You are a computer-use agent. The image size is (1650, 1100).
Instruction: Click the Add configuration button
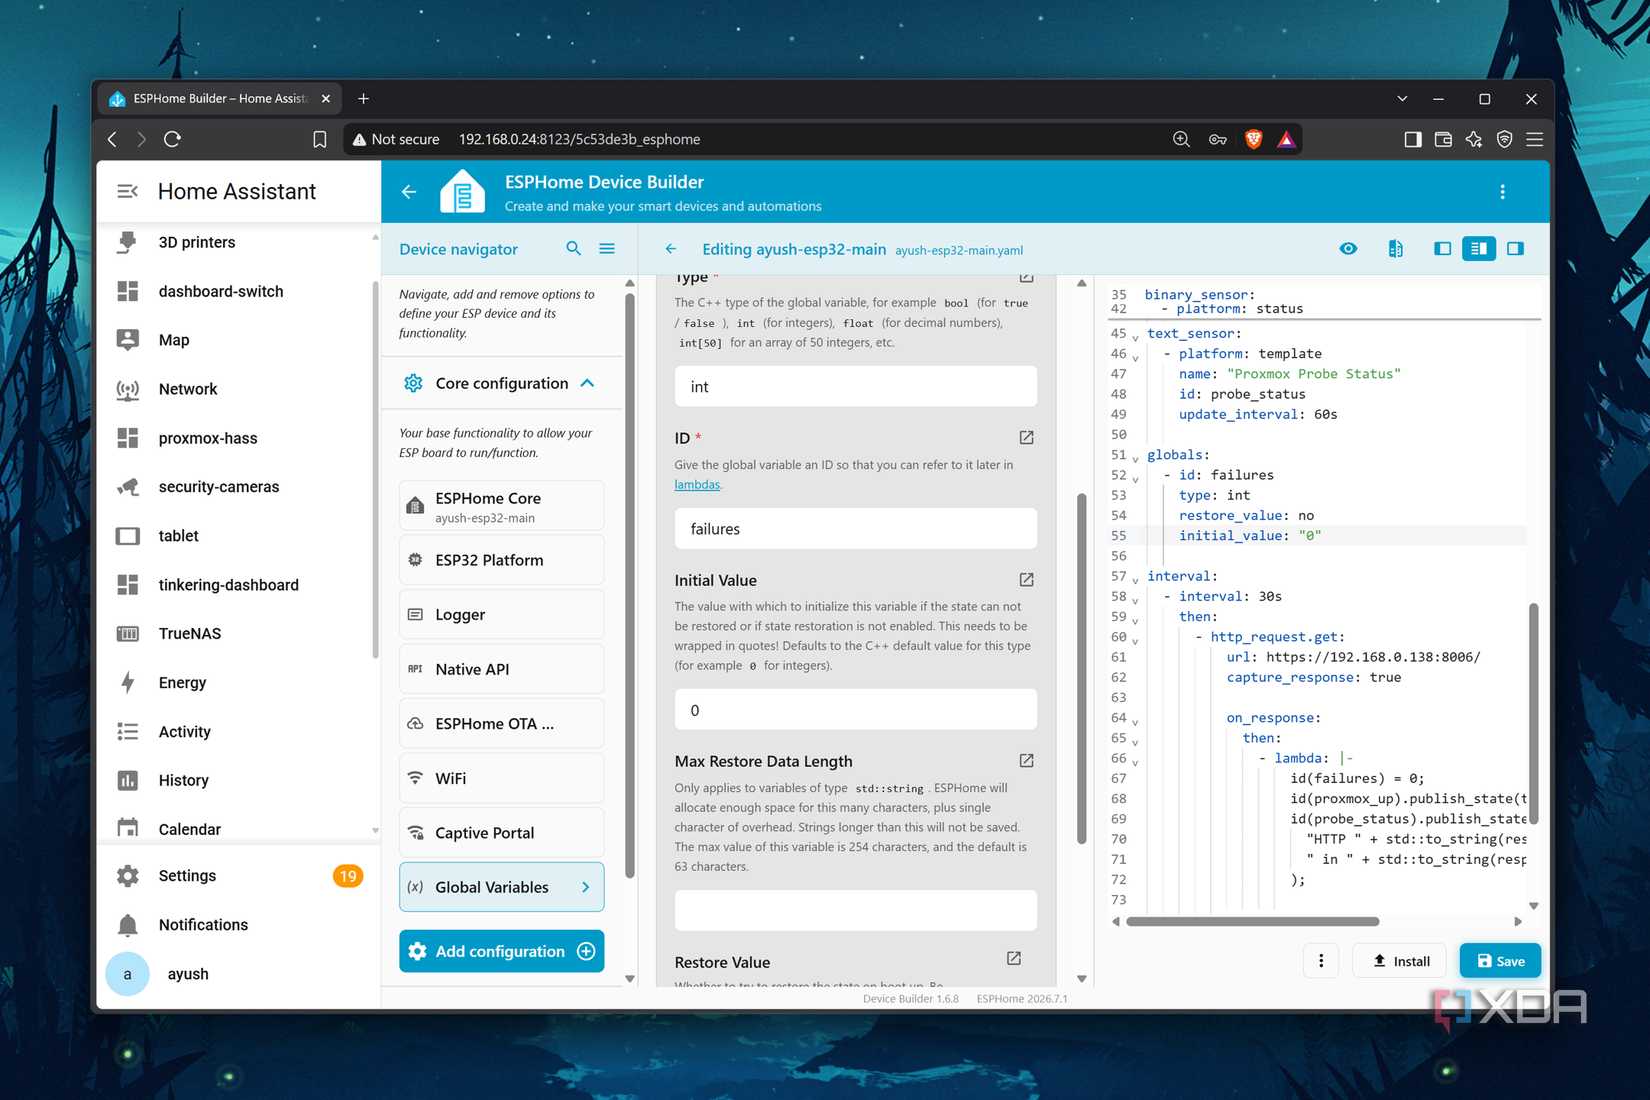point(502,951)
